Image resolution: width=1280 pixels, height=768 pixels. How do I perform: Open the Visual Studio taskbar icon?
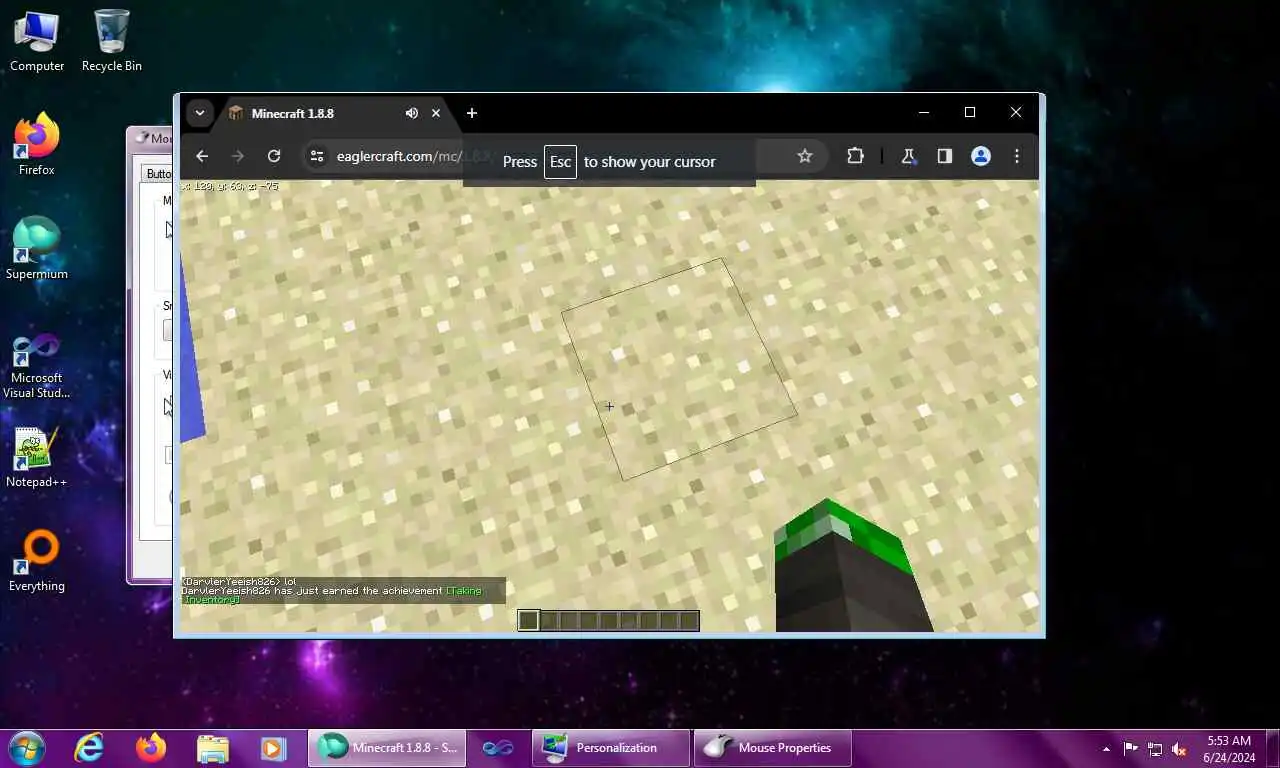point(497,748)
